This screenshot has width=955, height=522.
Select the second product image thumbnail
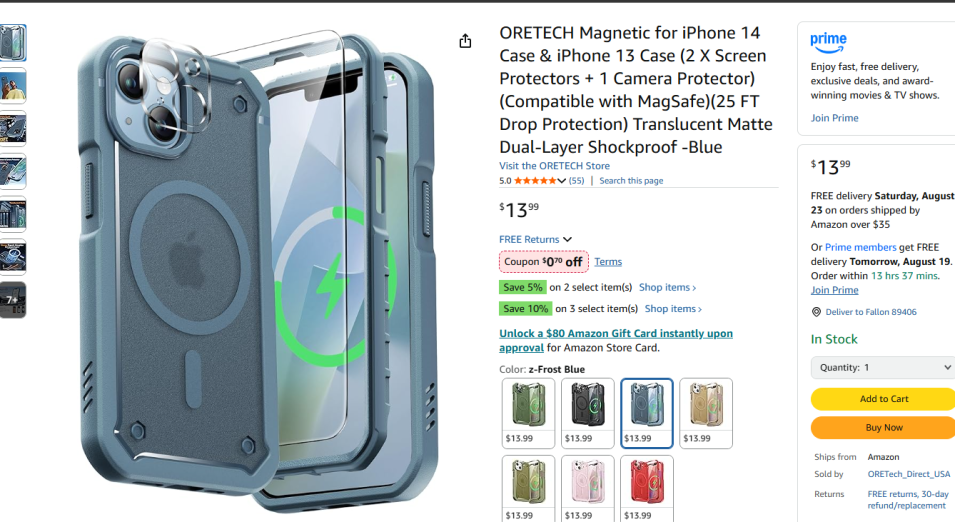click(13, 86)
